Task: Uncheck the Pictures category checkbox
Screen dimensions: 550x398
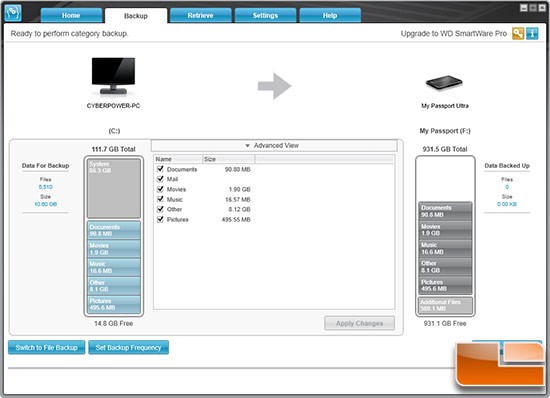Action: click(160, 219)
